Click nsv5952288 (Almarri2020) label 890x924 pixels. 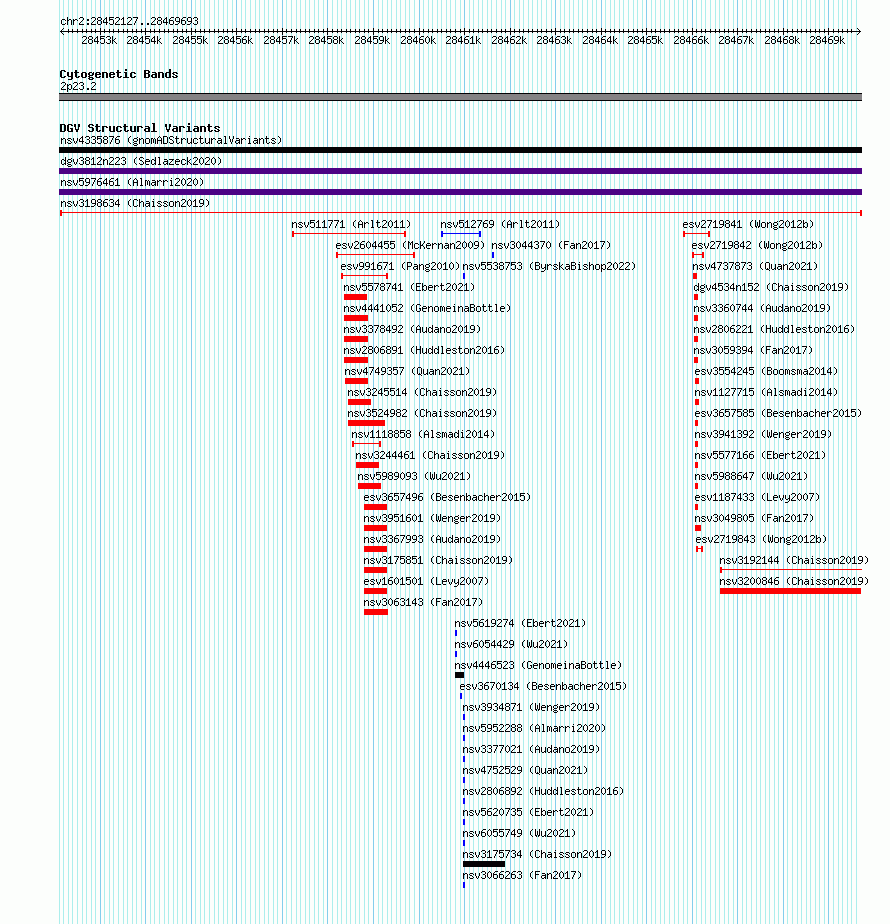click(x=534, y=728)
